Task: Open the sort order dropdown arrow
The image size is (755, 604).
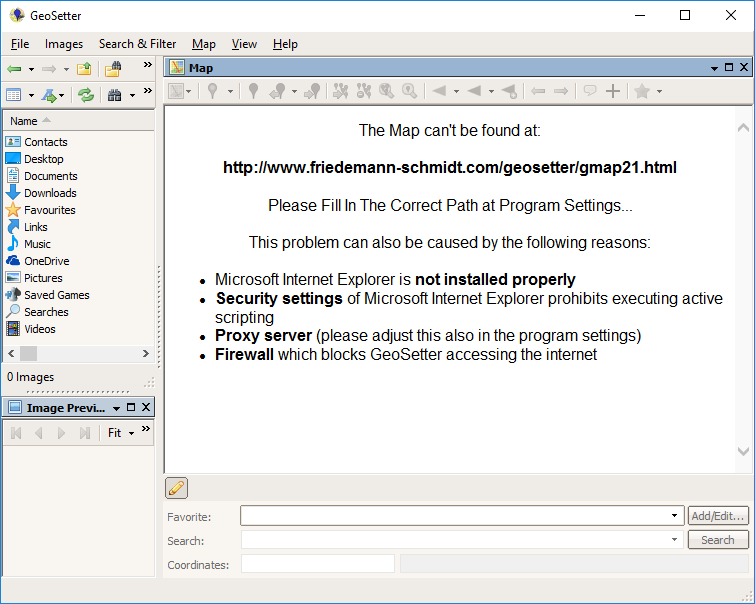Action: click(x=62, y=95)
